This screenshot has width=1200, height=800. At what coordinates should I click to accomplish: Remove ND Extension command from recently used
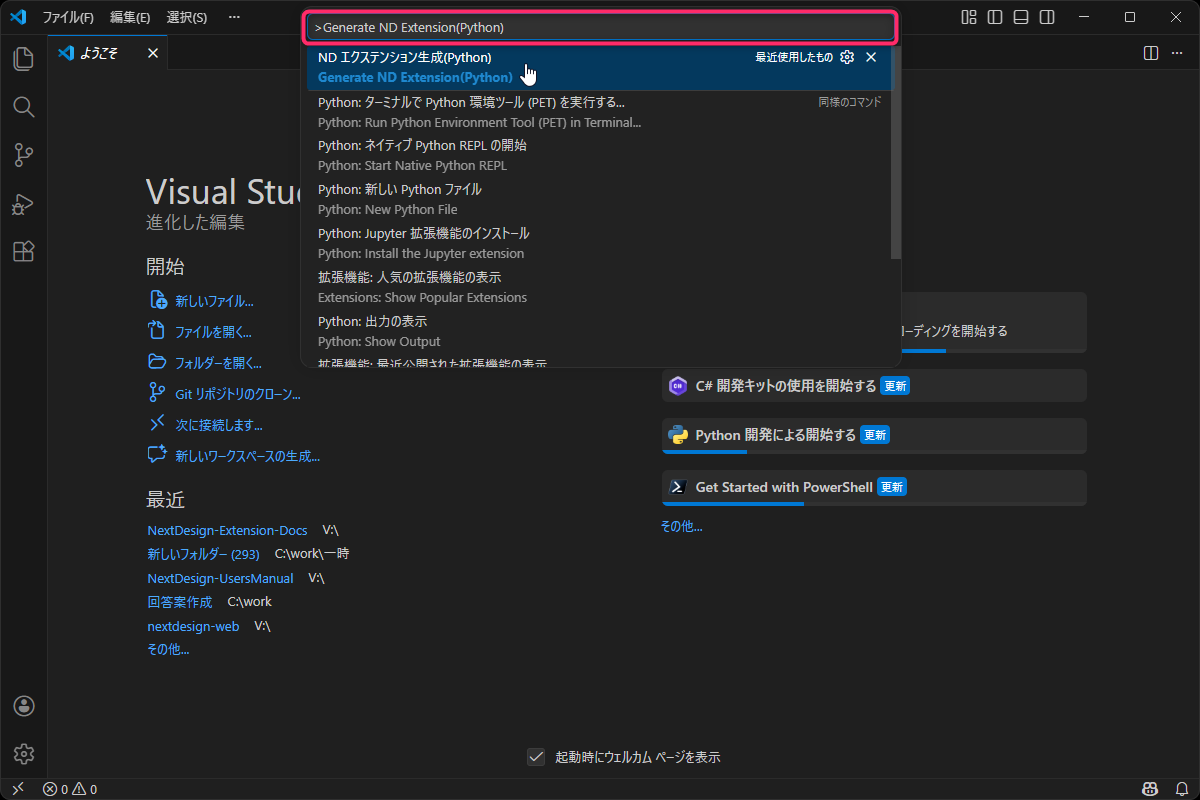871,57
